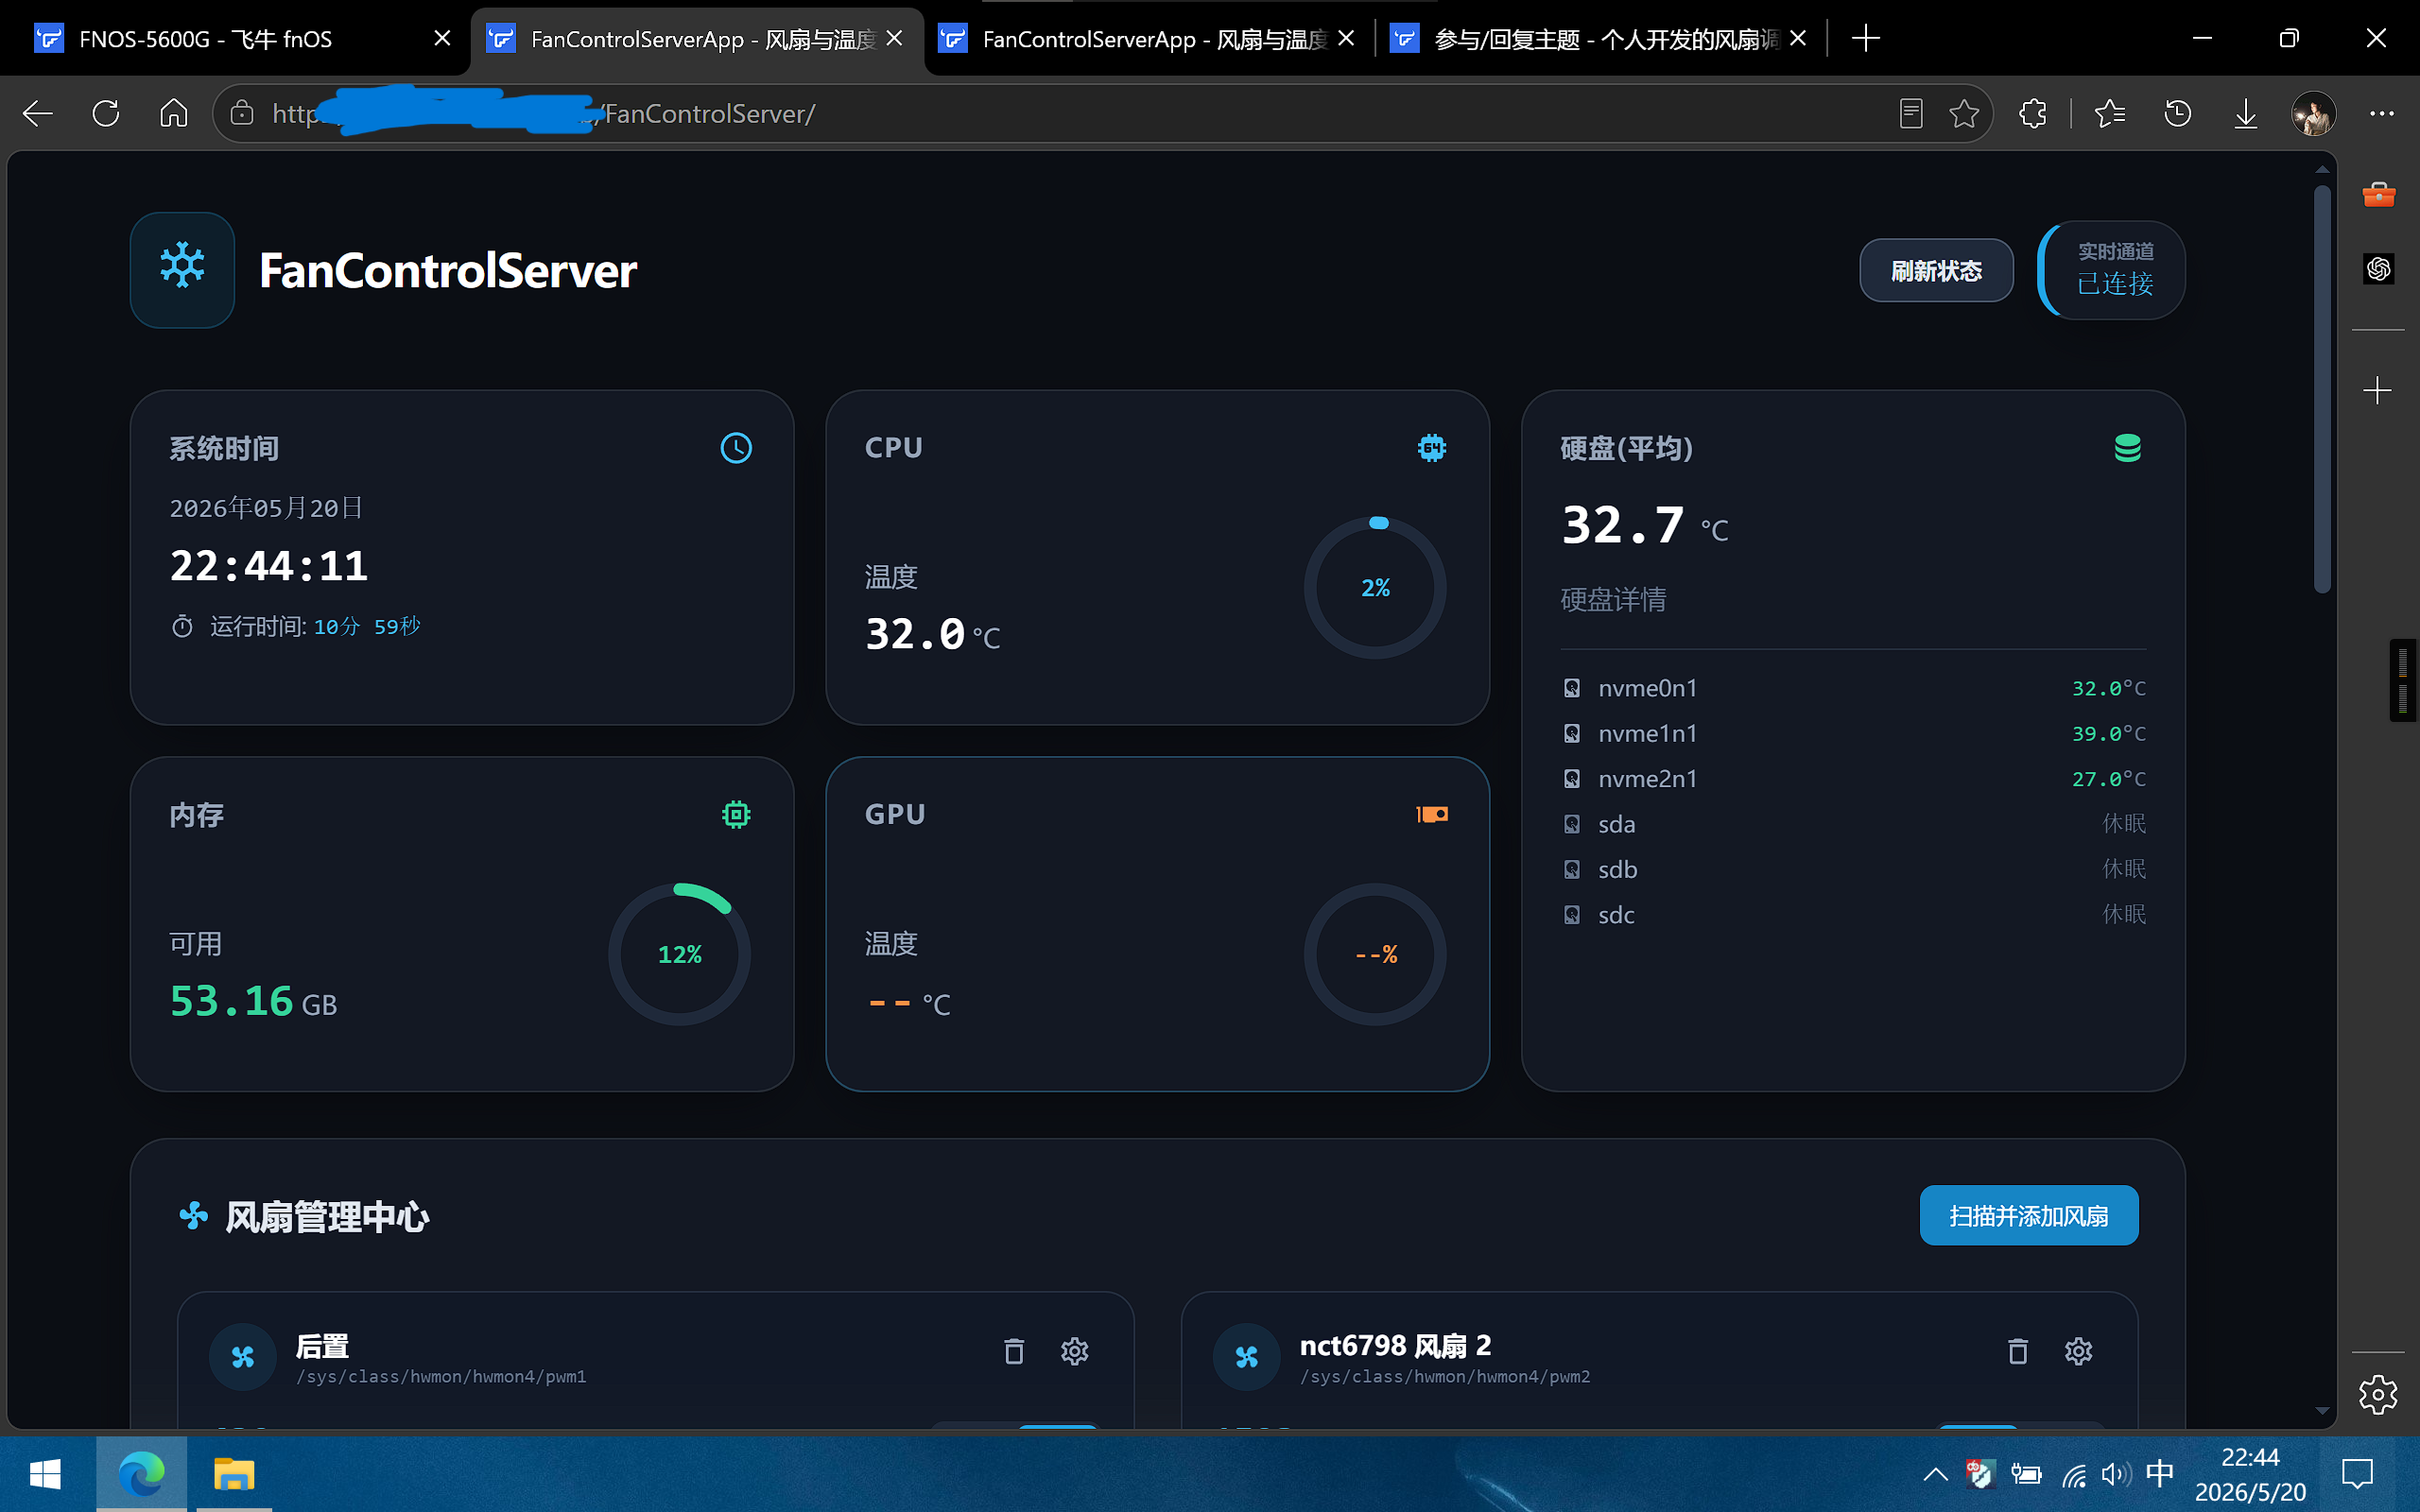Click 实时通道 已连接 status indicator
The width and height of the screenshot is (2420, 1512).
point(2112,270)
